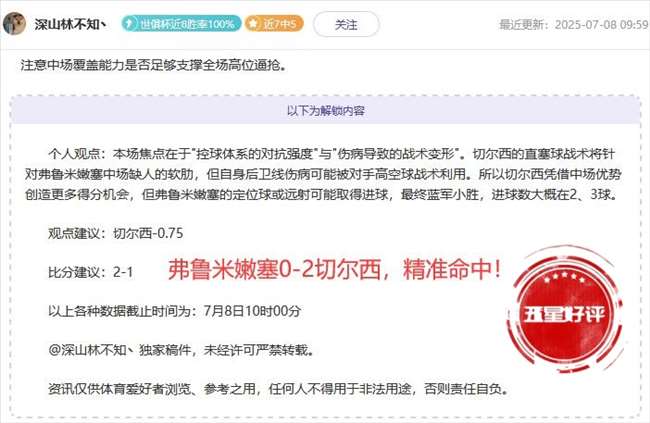Click the 资讯仅供体育爱好者浏览 disclaimer
The width and height of the screenshot is (650, 423).
[279, 389]
